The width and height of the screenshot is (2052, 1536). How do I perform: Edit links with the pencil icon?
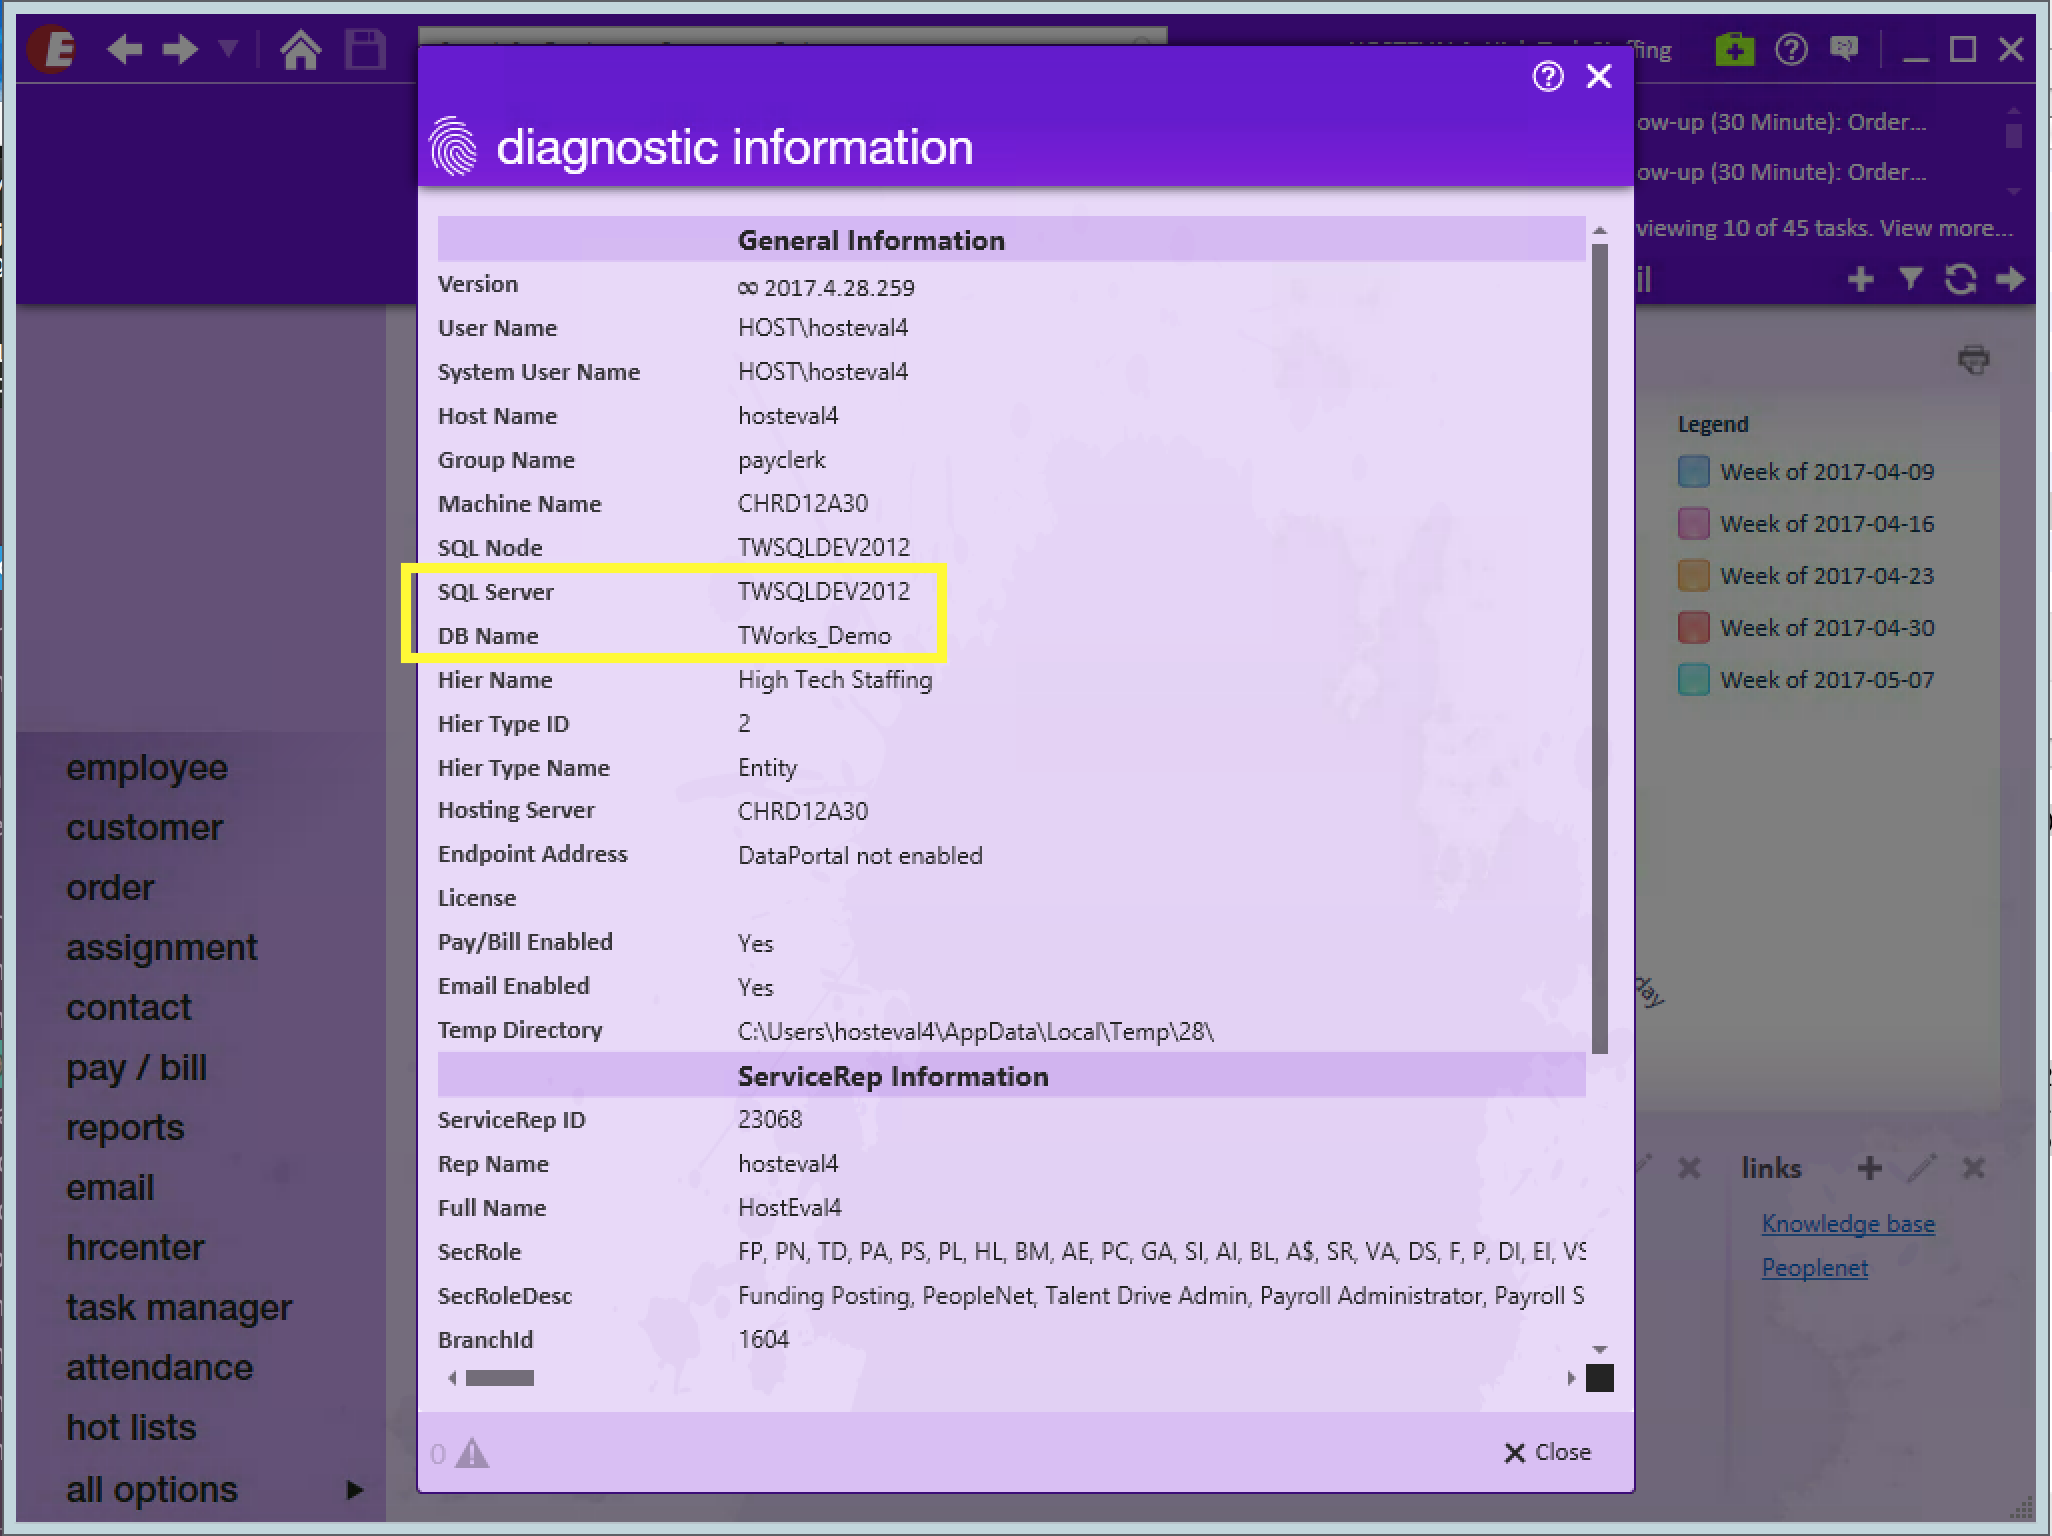1922,1167
